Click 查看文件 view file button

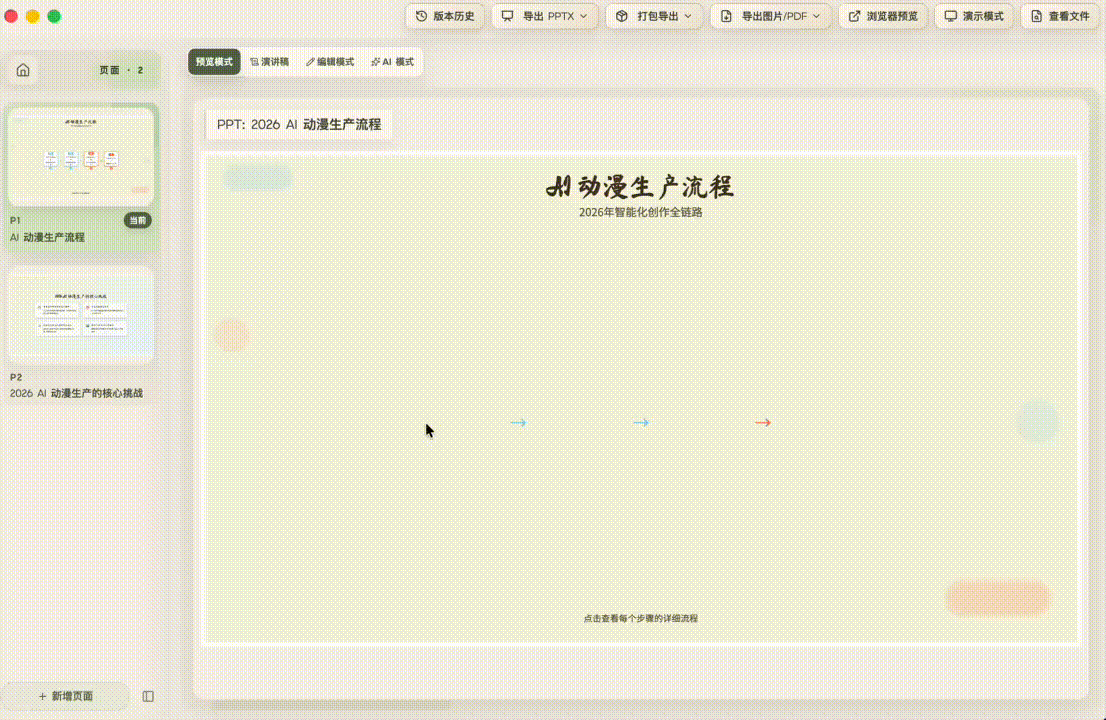coord(1060,16)
